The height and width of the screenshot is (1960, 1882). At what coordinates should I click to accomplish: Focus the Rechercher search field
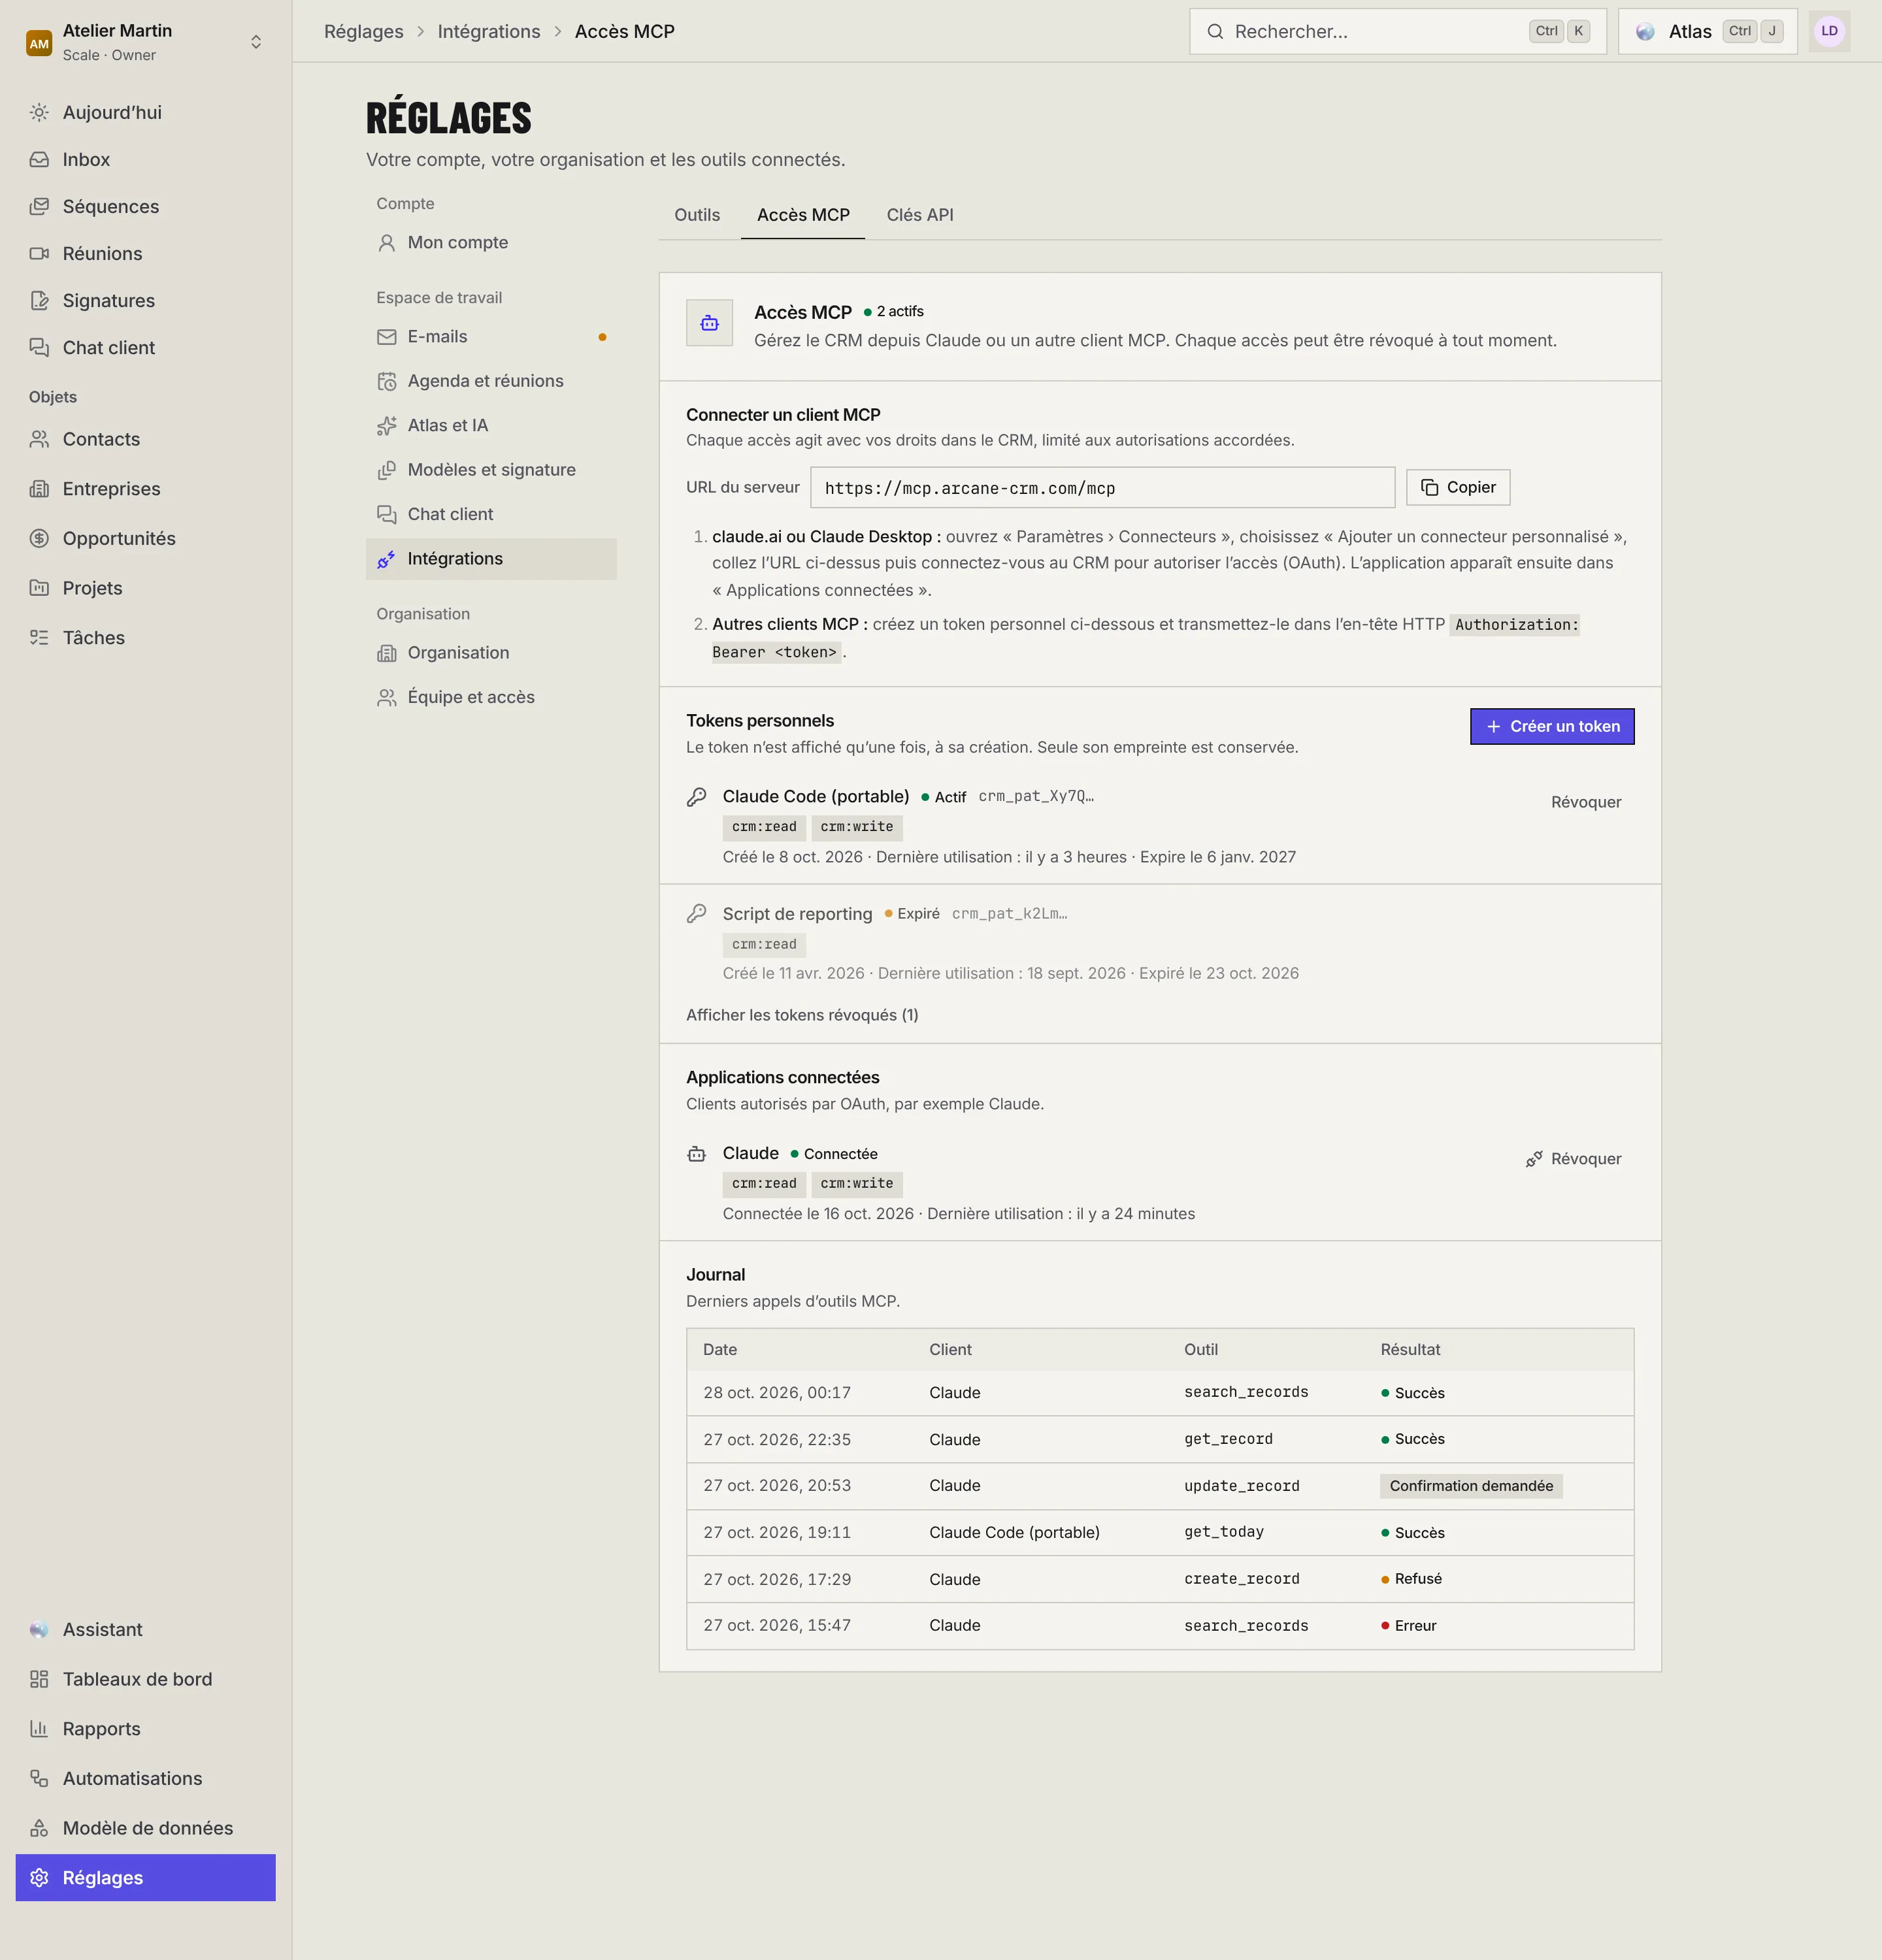(1398, 31)
